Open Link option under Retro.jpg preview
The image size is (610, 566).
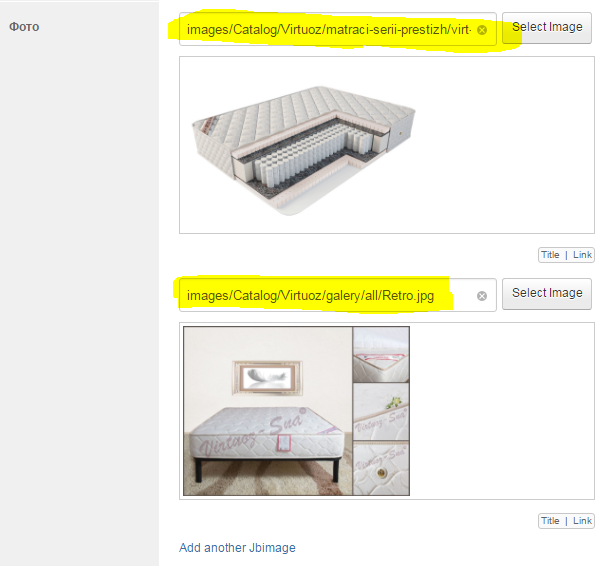582,521
